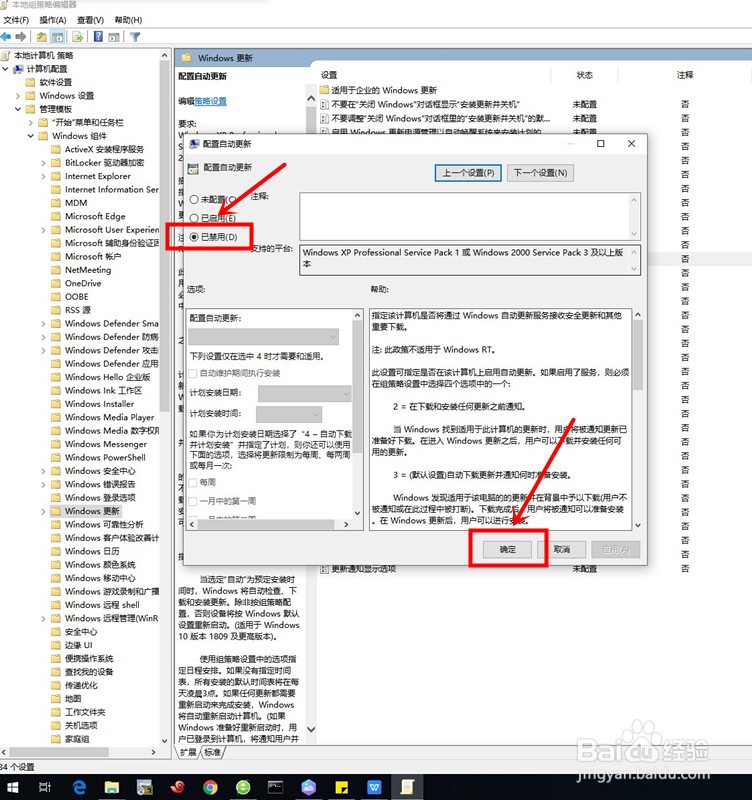
Task: Launch Microsoft Edge from the taskbar
Action: pyautogui.click(x=79, y=787)
